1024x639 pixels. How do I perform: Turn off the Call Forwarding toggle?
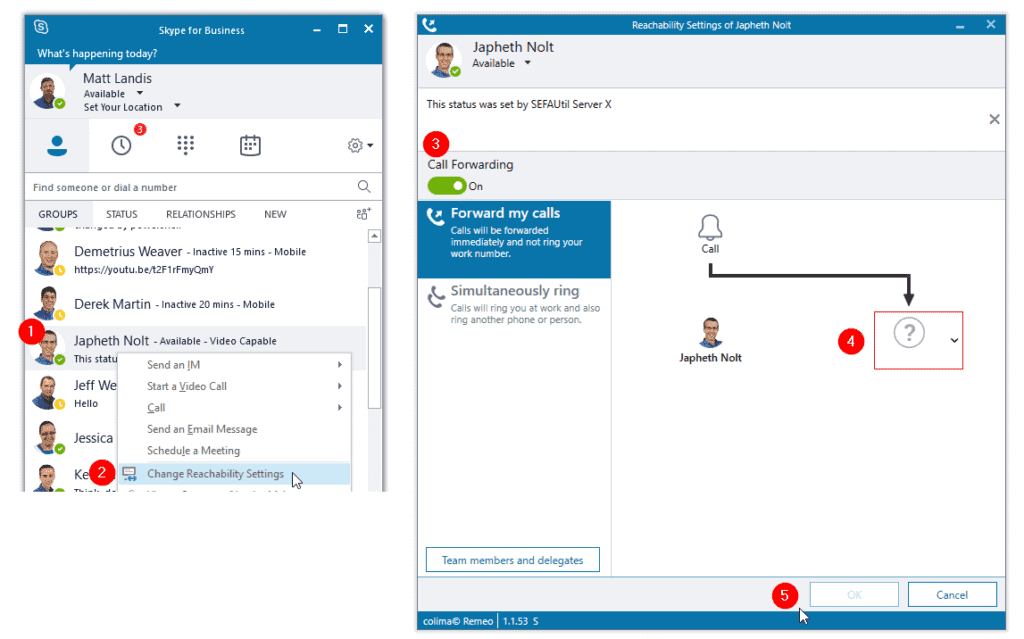[446, 186]
